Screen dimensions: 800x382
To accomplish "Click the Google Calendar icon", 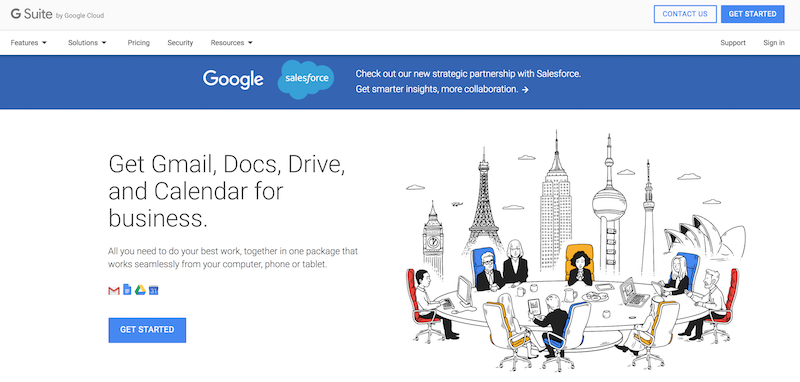I will [154, 290].
